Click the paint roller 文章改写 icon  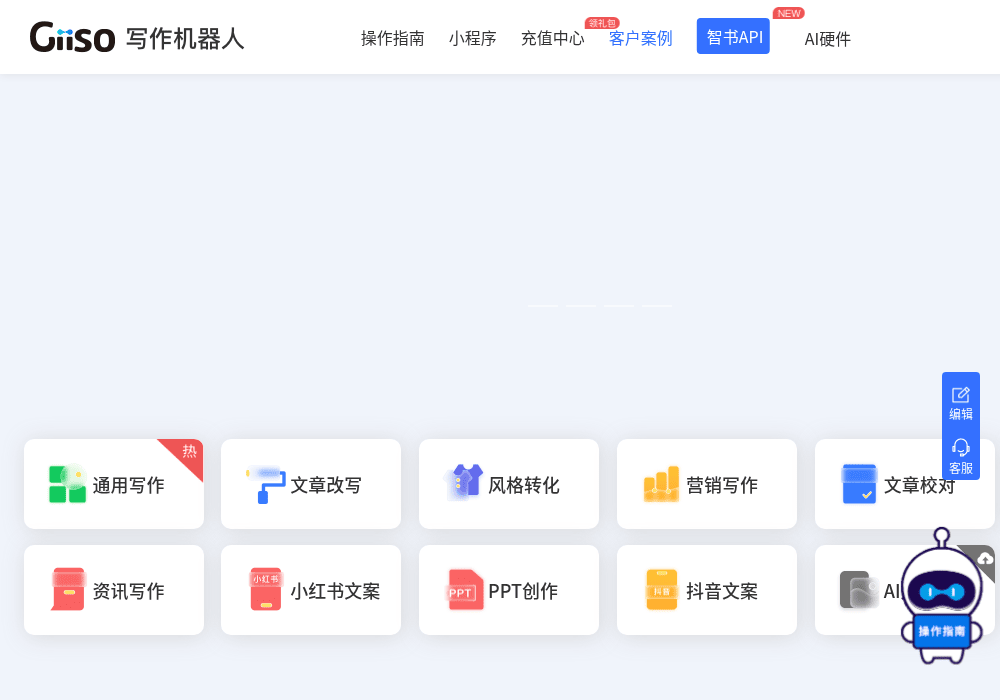[x=265, y=485]
